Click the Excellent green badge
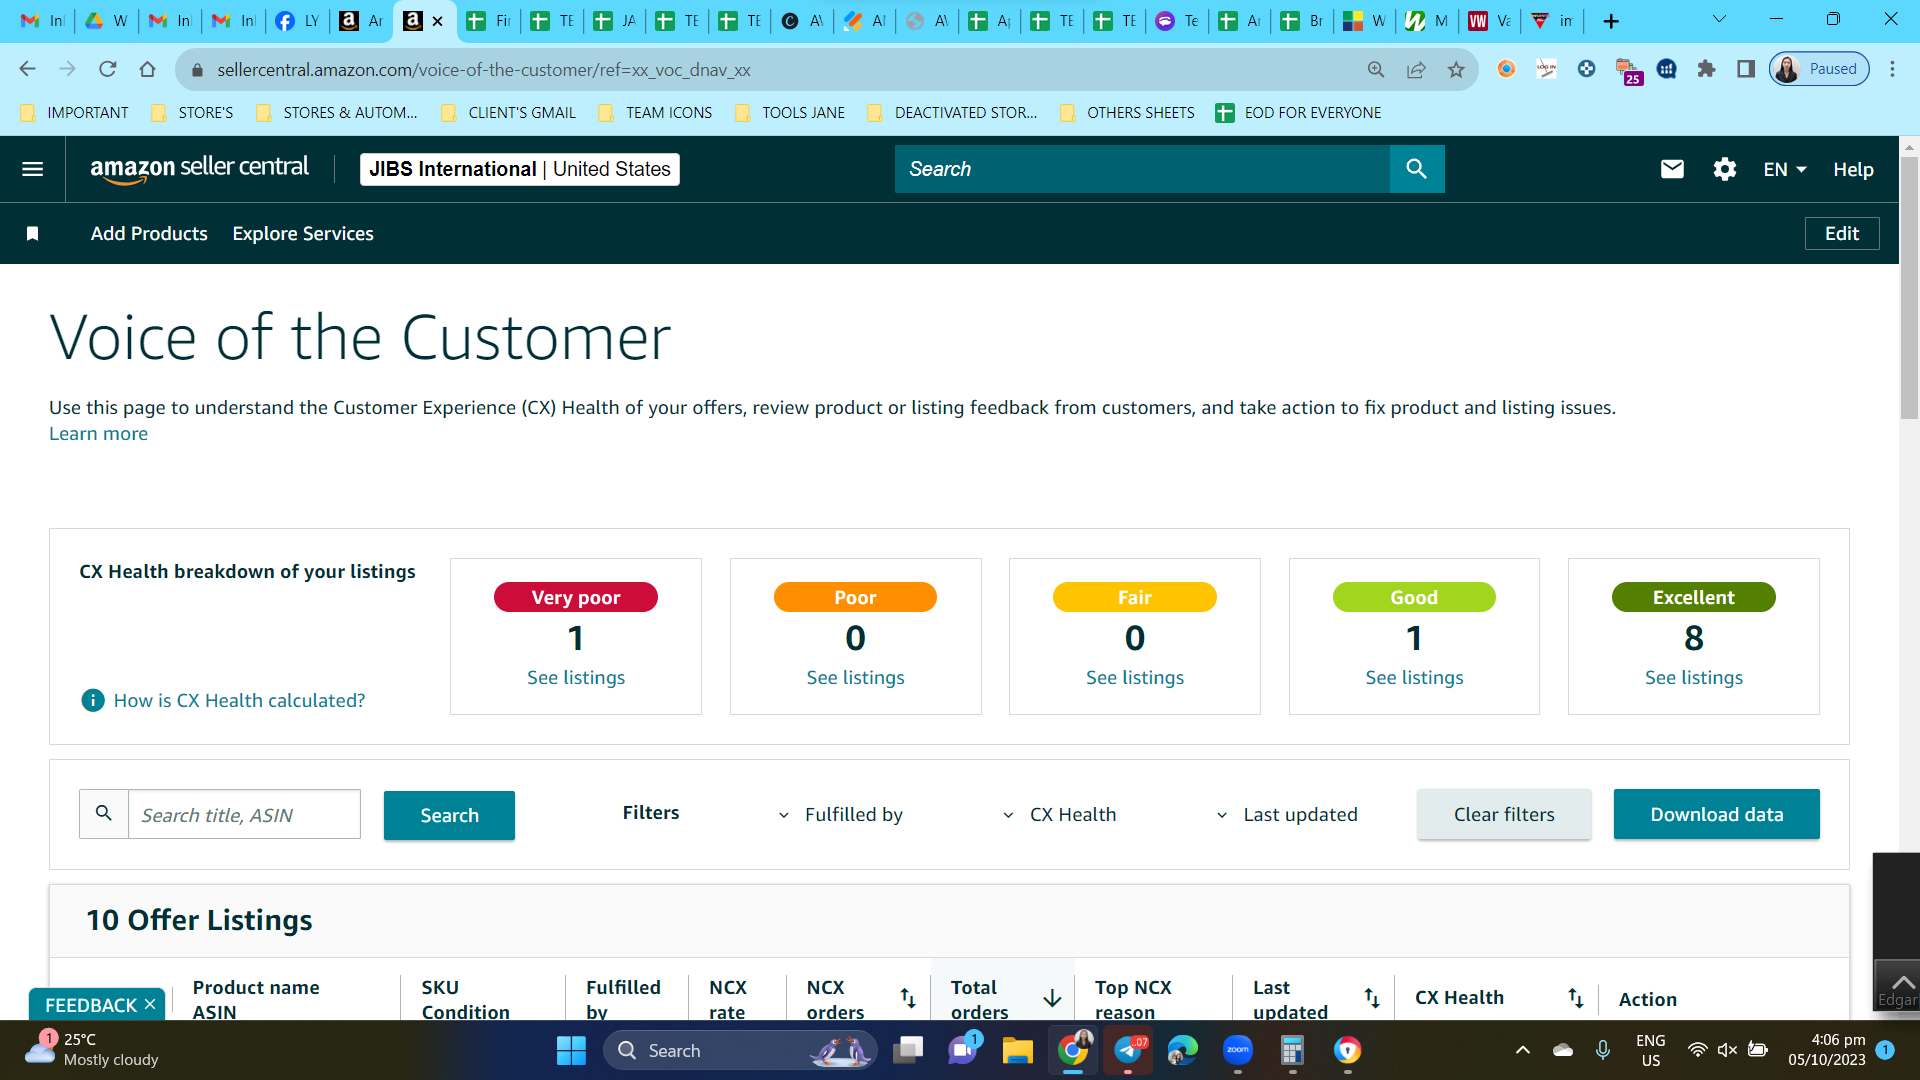The height and width of the screenshot is (1080, 1920). (1694, 597)
